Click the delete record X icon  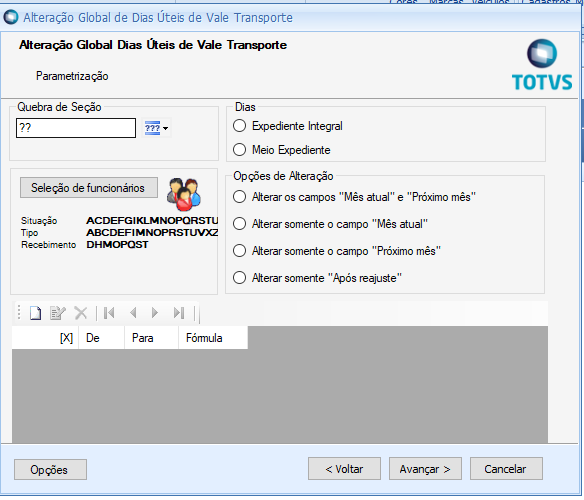[x=80, y=313]
